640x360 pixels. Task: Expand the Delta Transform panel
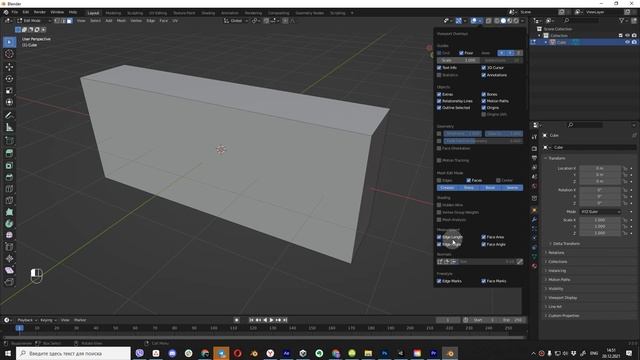pos(566,244)
